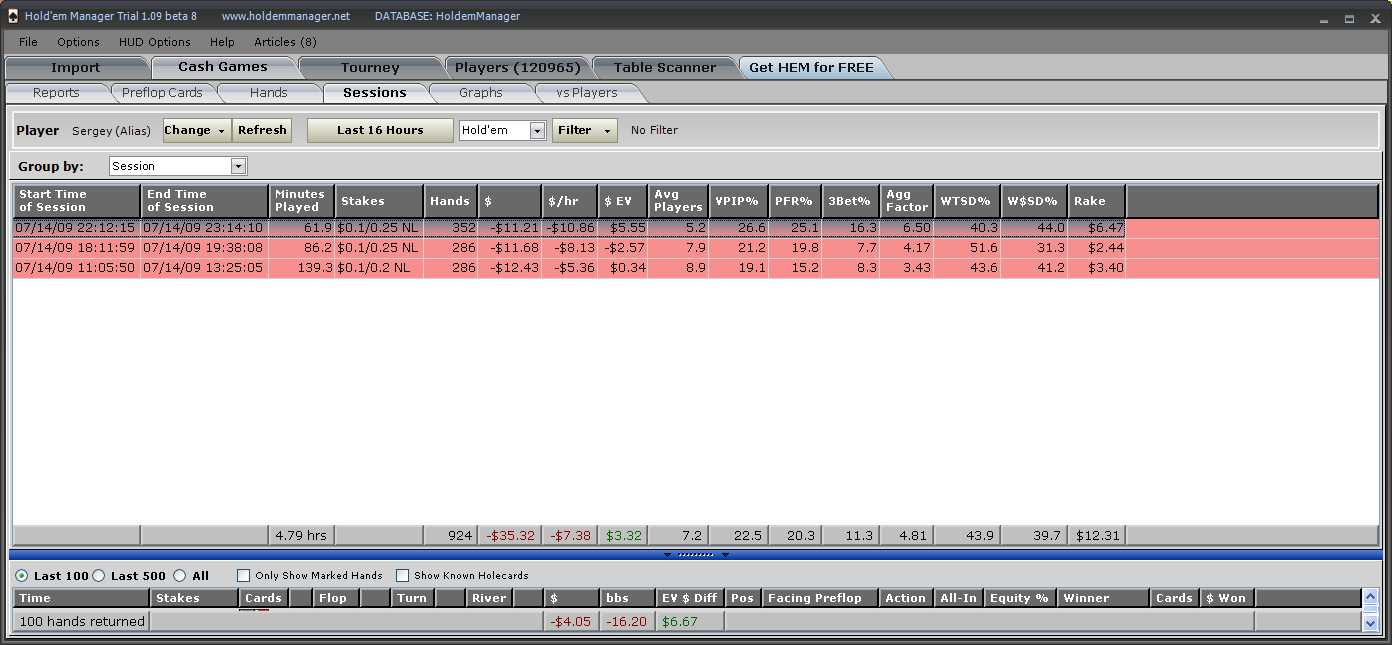Viewport: 1392px width, 645px height.
Task: Open the Change player dropdown
Action: pos(196,130)
